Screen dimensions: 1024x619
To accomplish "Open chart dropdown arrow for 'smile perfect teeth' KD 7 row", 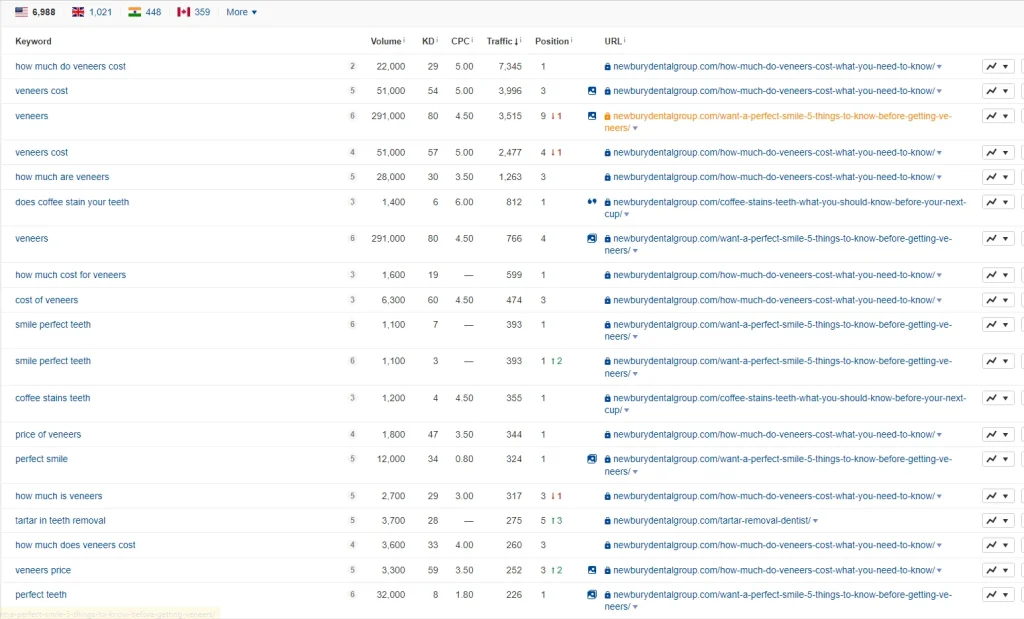I will point(1006,325).
